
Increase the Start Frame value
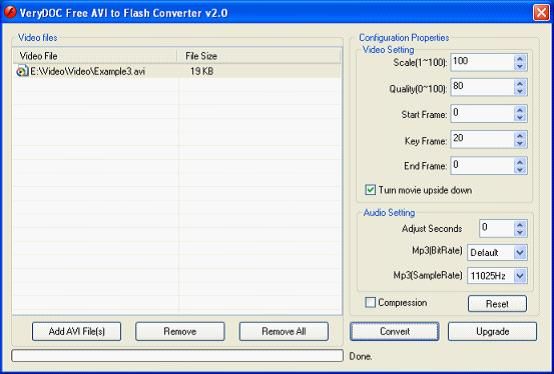coord(520,110)
